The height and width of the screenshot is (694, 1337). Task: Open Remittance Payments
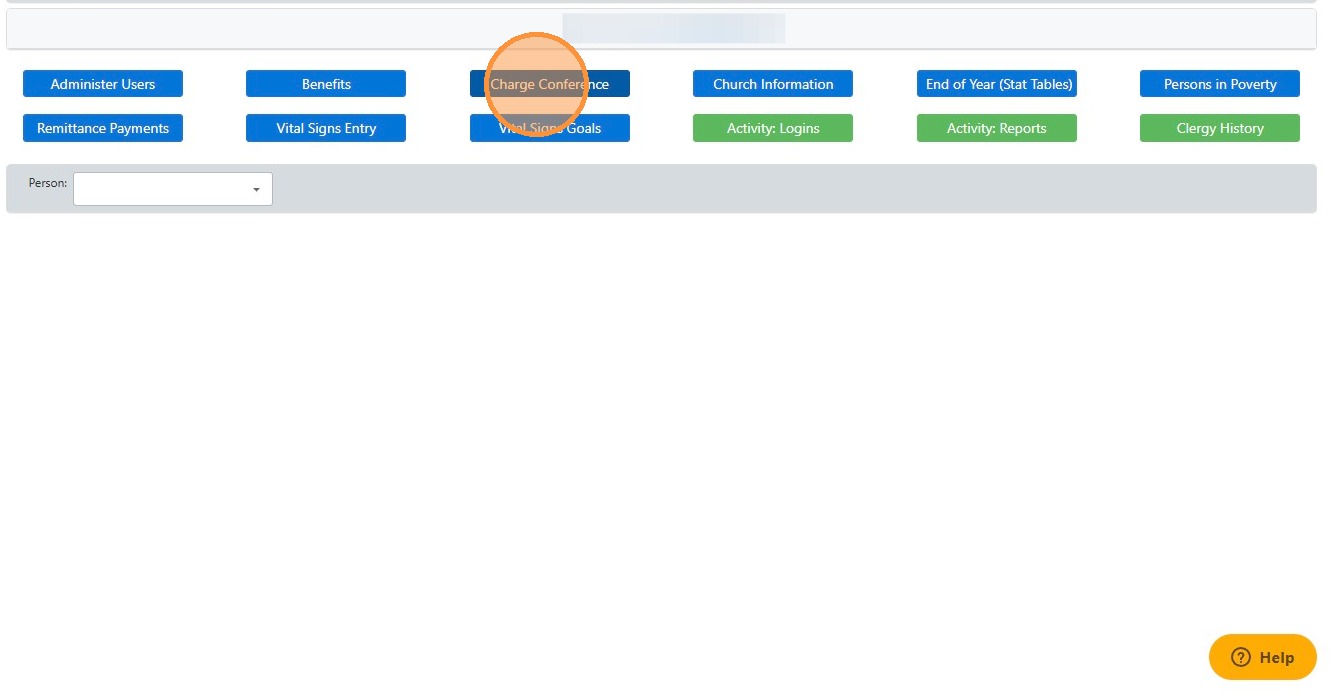pos(103,128)
